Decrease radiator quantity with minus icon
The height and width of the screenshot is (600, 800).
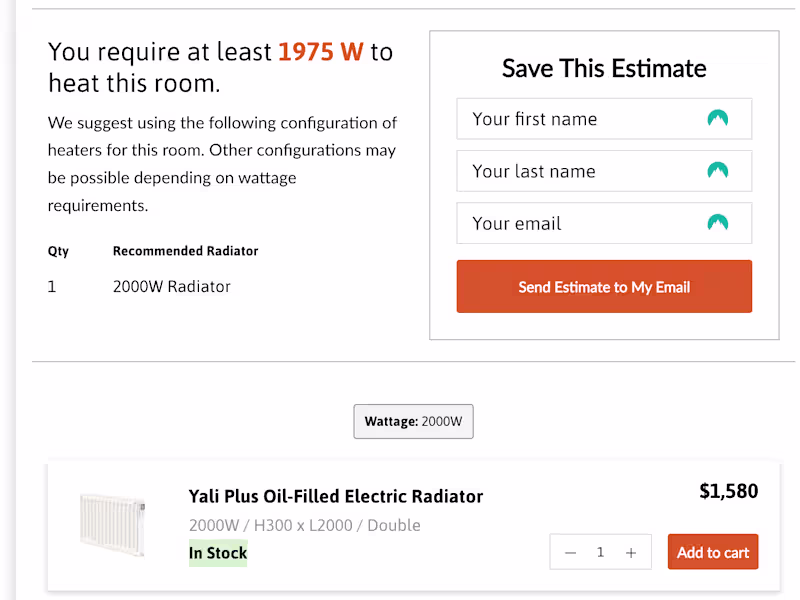(570, 553)
